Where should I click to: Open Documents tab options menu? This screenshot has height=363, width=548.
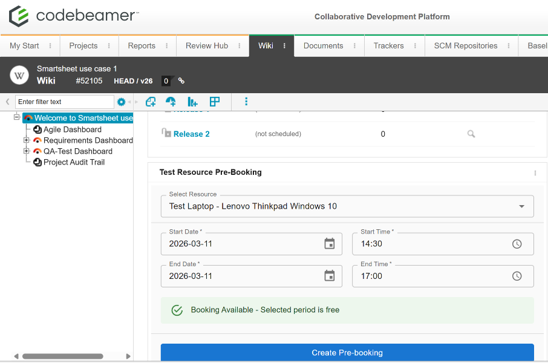[355, 46]
